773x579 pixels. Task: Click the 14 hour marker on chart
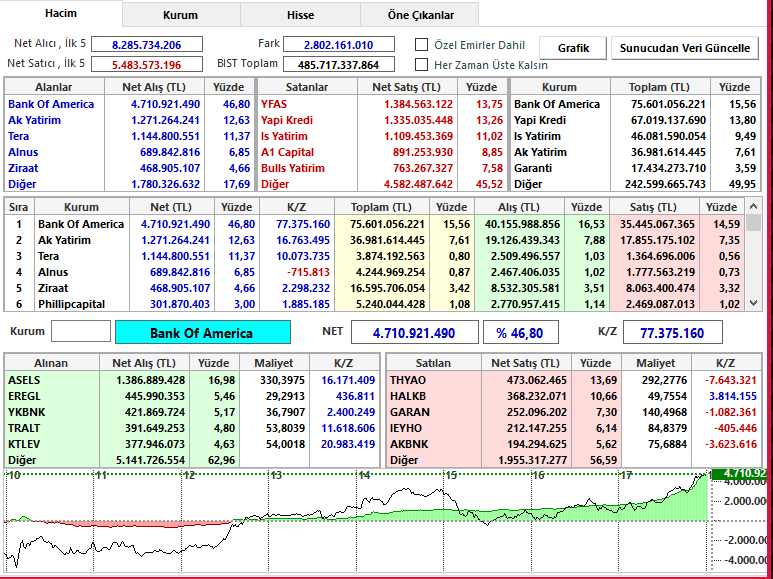(364, 475)
